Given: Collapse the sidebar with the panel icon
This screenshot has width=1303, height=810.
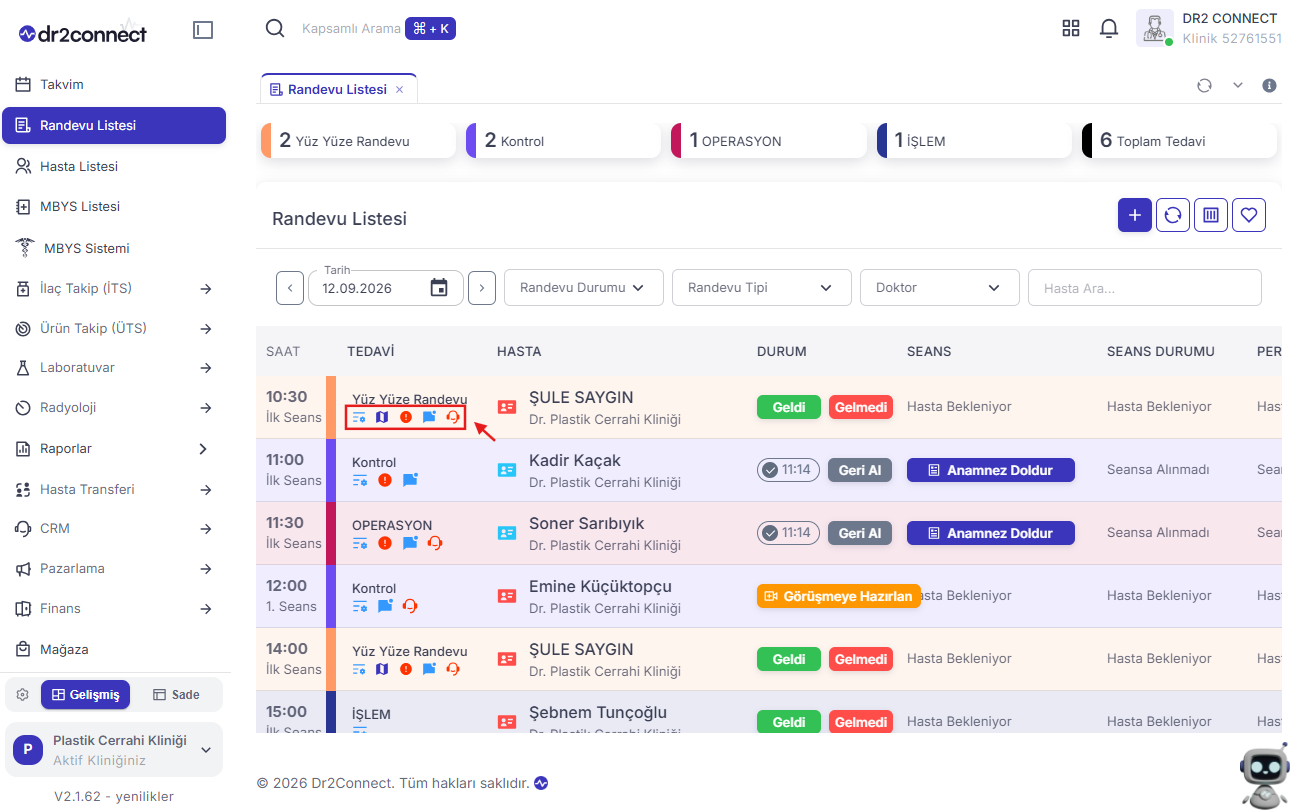Looking at the screenshot, I should [x=203, y=30].
